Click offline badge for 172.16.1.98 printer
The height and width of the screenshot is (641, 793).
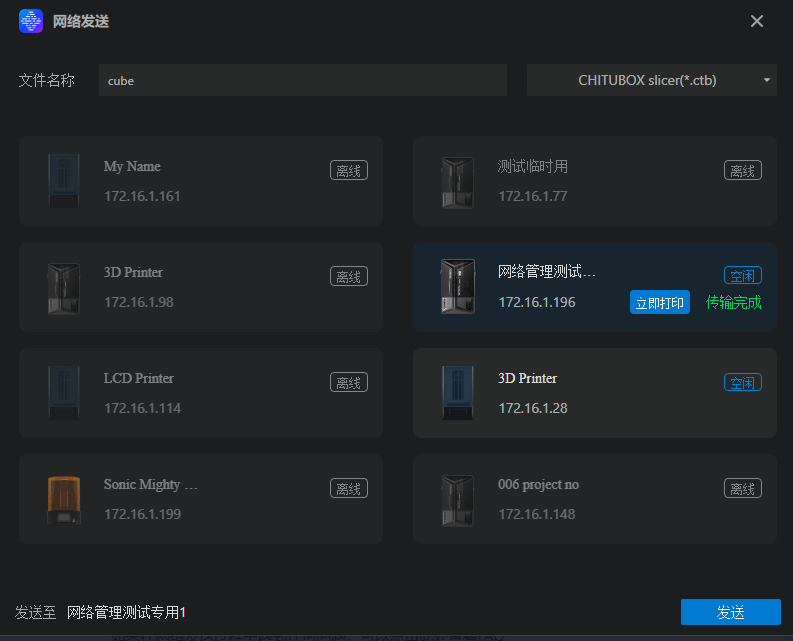pos(348,276)
